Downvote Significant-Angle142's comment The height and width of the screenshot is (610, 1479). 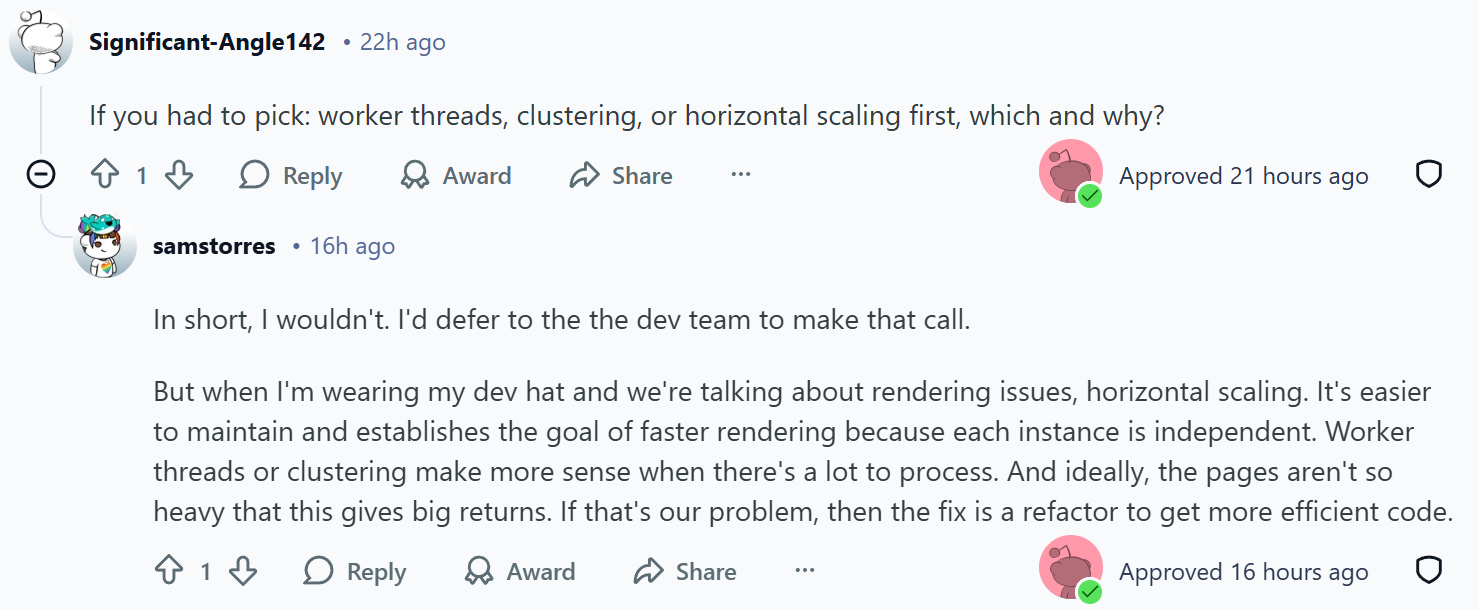[x=179, y=176]
